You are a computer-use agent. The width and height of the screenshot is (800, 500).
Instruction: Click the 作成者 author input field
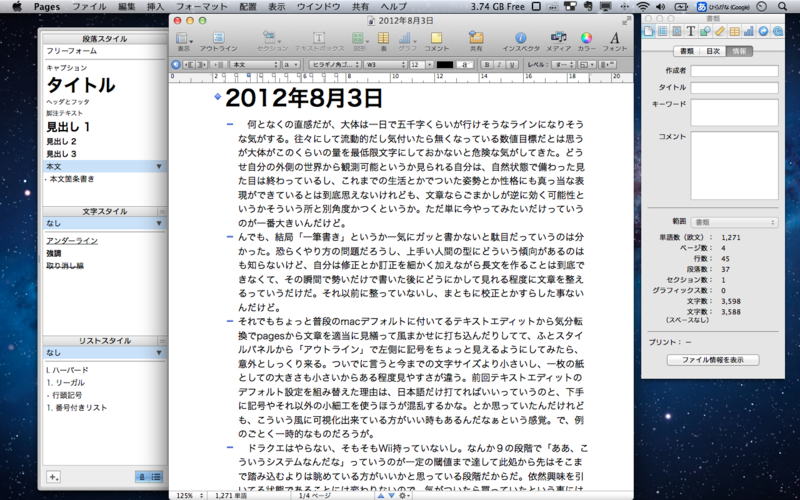pyautogui.click(x=734, y=71)
